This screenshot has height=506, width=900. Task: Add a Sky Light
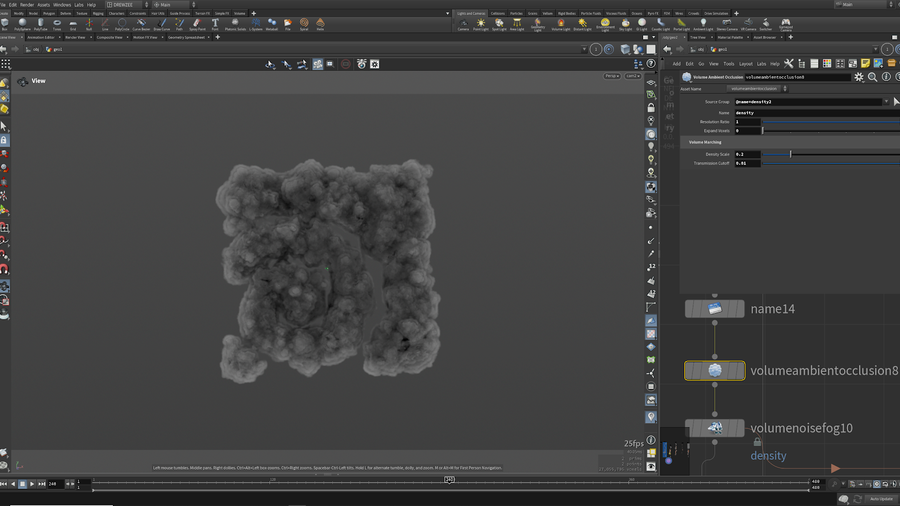[626, 24]
